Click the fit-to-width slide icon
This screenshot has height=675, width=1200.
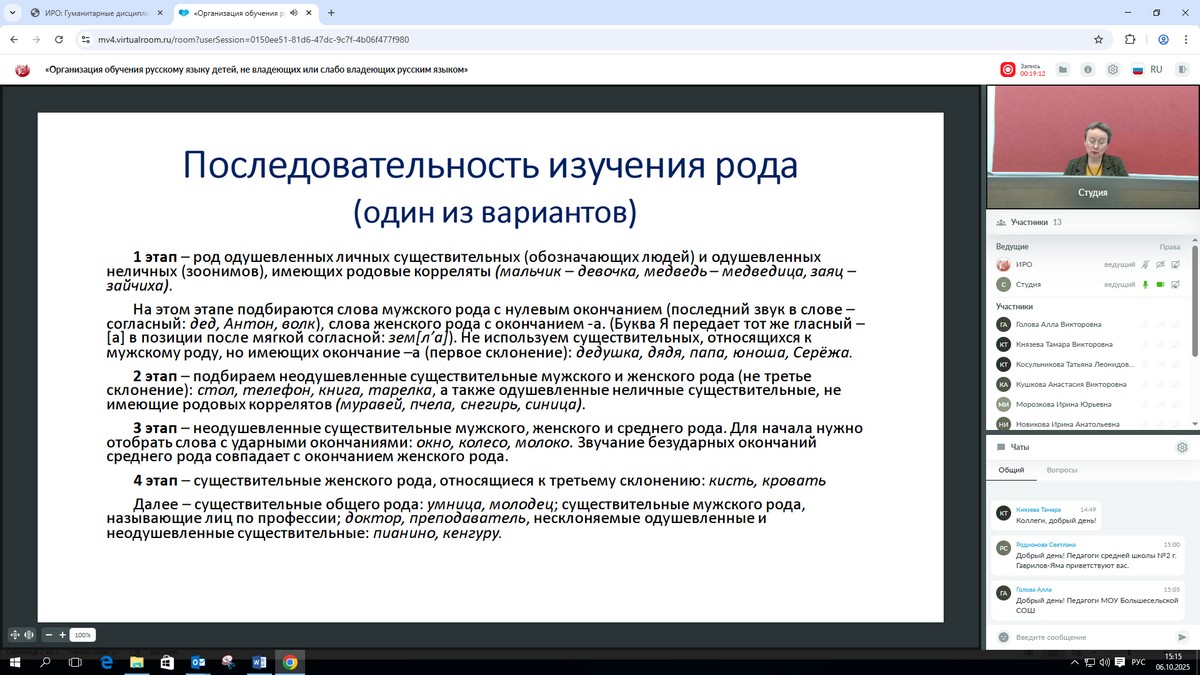click(29, 635)
